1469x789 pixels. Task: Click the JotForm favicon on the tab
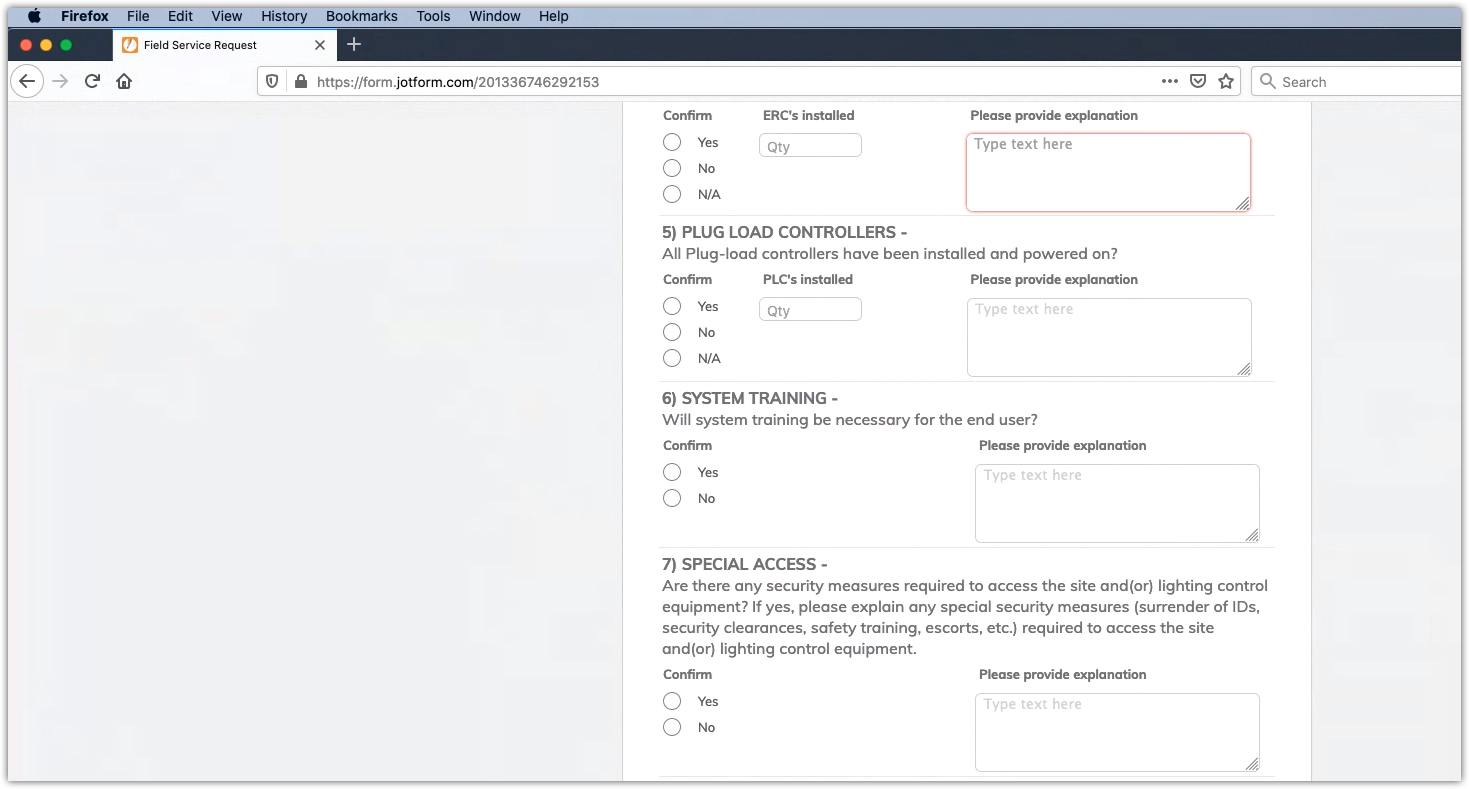point(130,45)
